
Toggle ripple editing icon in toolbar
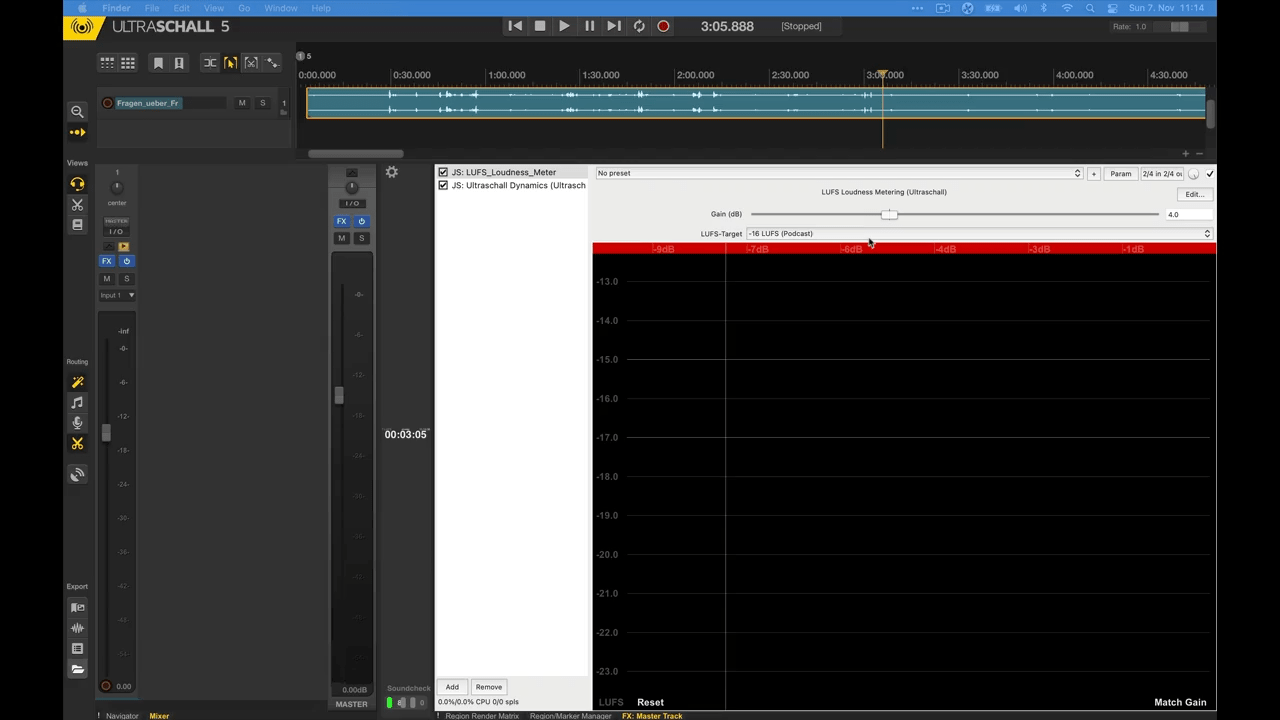click(210, 63)
